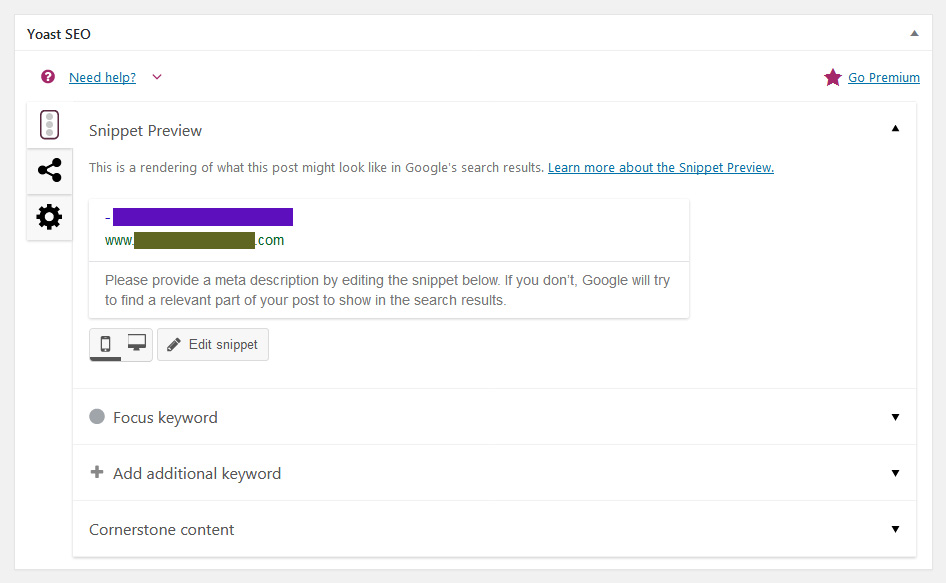Collapse the Yoast SEO metabox arrow
The height and width of the screenshot is (583, 946).
[x=915, y=33]
